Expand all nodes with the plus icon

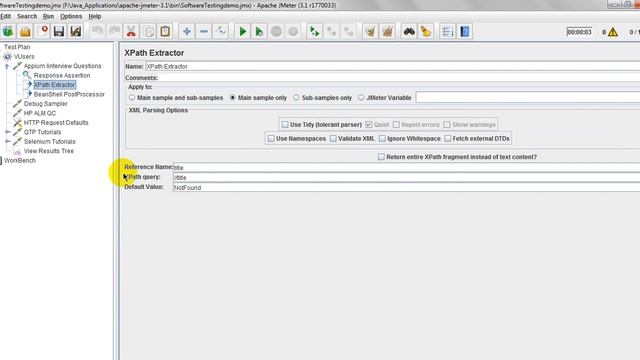pos(187,31)
